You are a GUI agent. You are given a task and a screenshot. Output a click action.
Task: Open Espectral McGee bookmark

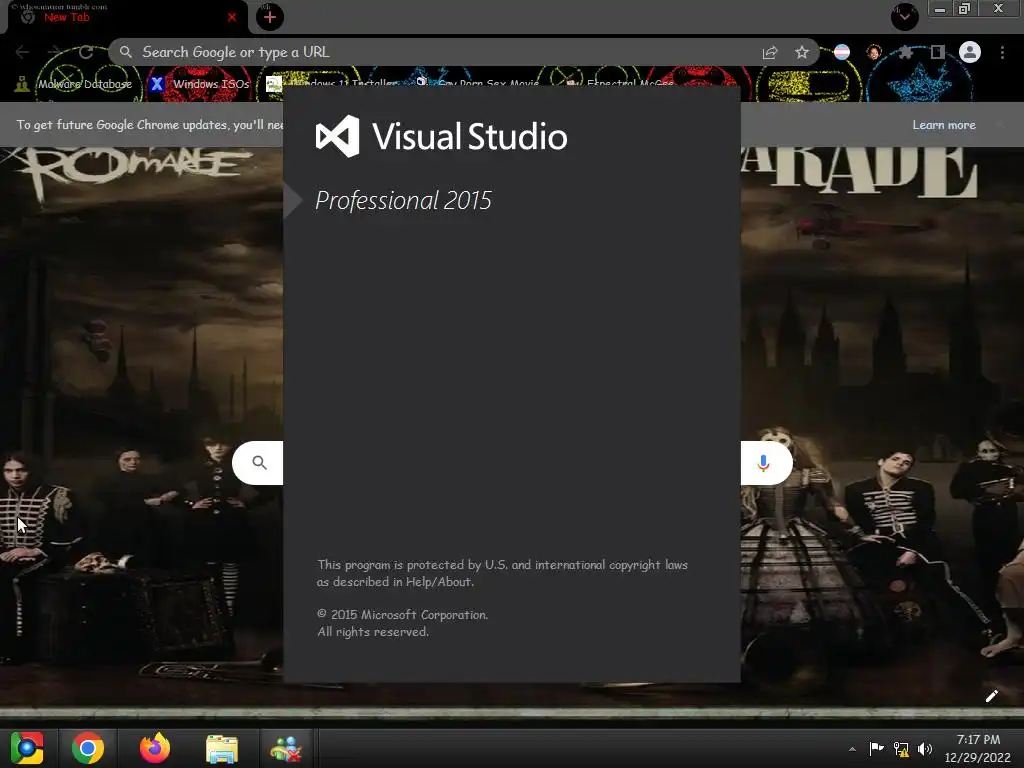tap(619, 84)
